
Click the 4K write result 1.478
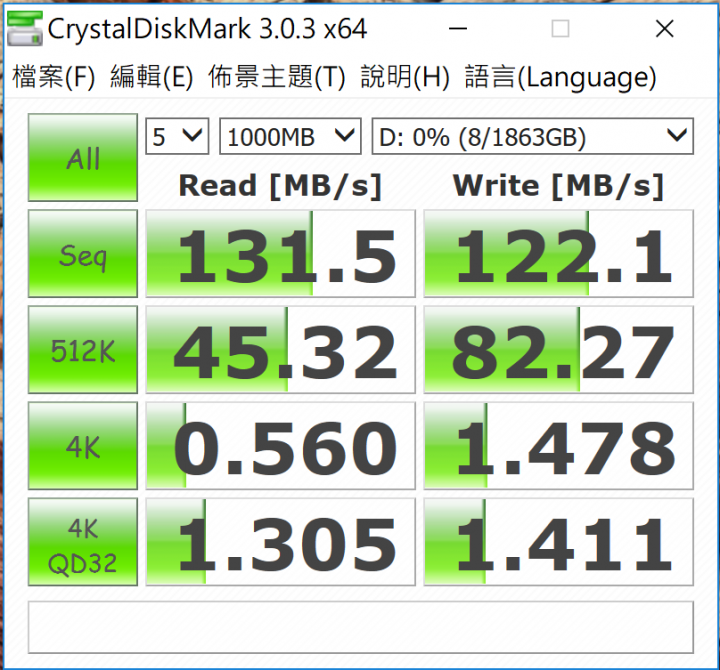coord(558,445)
